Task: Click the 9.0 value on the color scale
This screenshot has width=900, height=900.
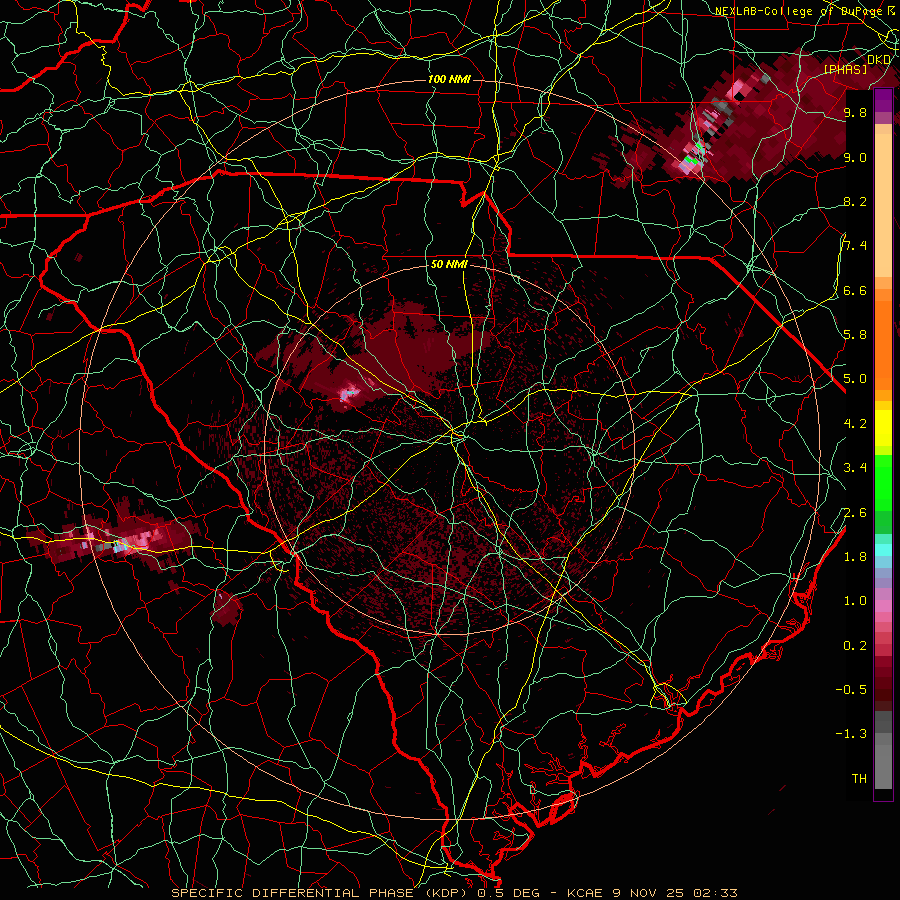Action: (855, 157)
